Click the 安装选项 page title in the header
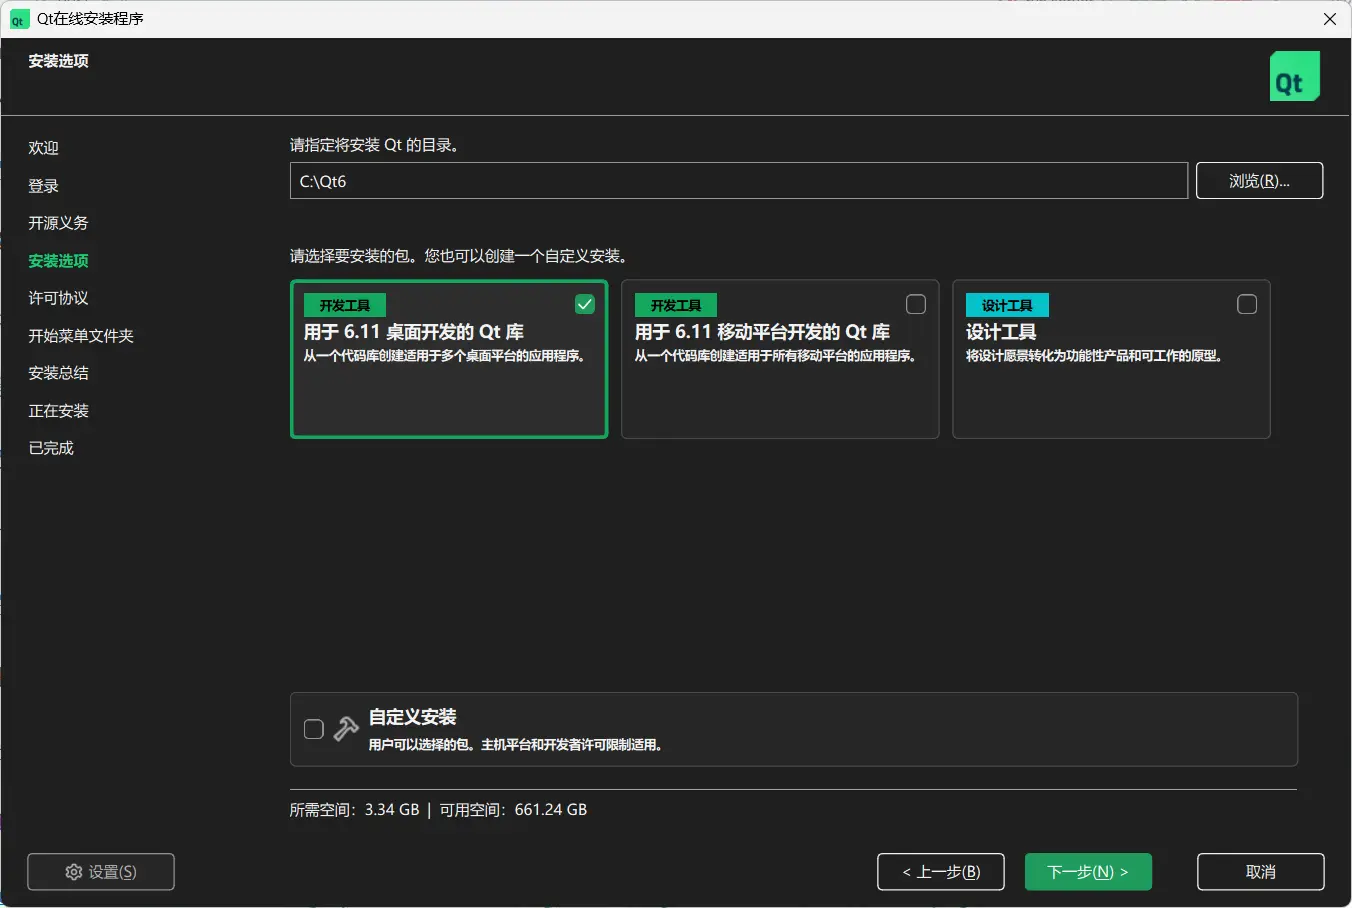1352x908 pixels. (59, 61)
